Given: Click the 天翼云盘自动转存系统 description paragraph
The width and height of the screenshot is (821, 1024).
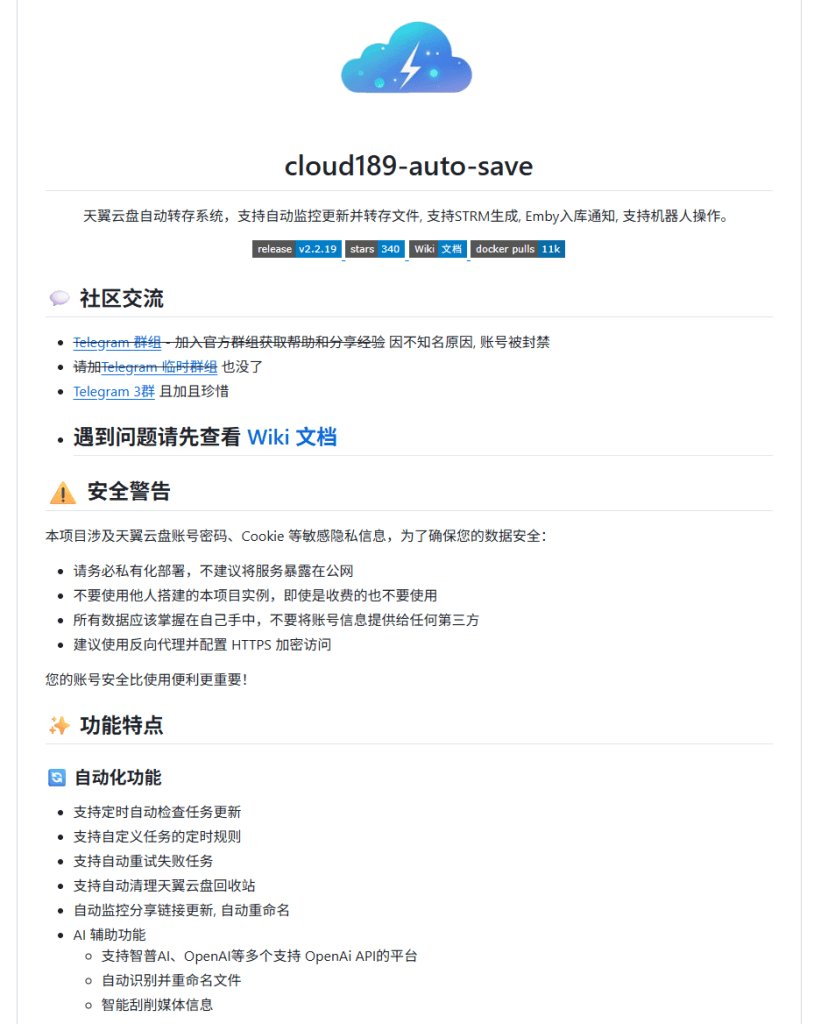Looking at the screenshot, I should point(408,216).
